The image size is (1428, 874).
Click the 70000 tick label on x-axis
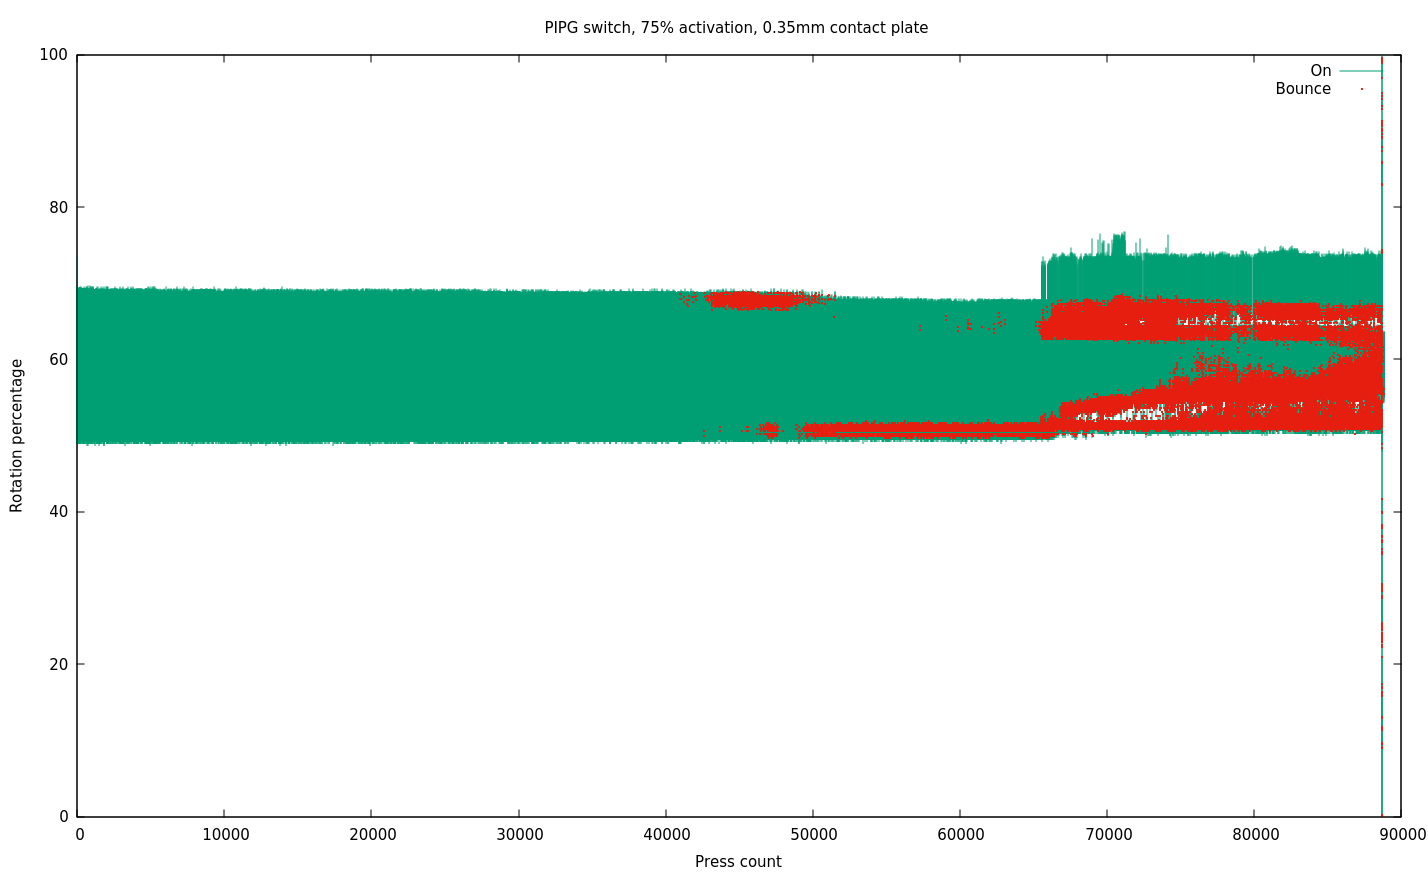click(x=1107, y=835)
